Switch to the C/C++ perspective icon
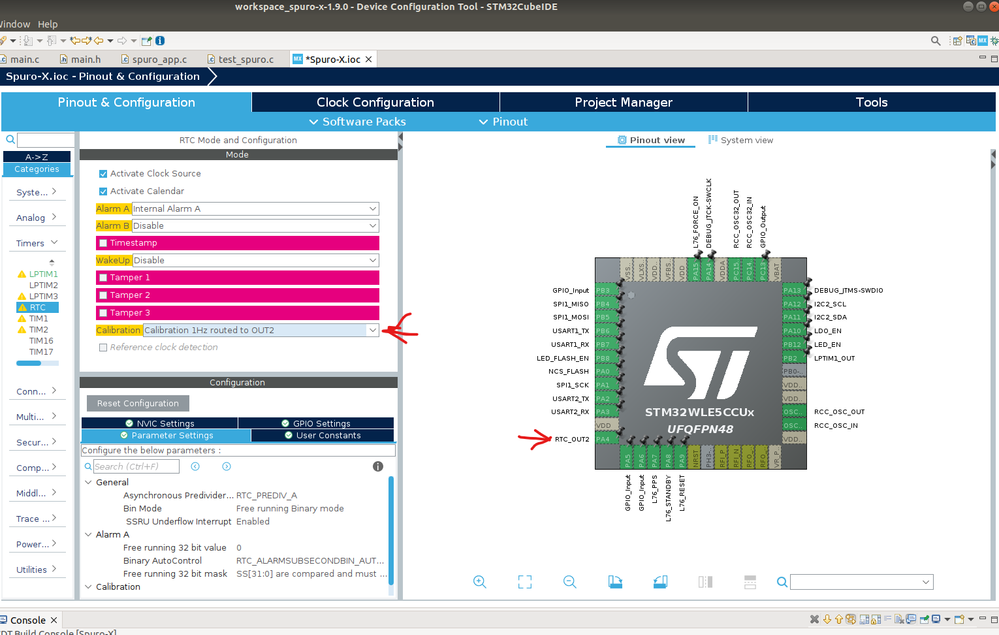Viewport: 999px width, 635px height. tap(970, 41)
